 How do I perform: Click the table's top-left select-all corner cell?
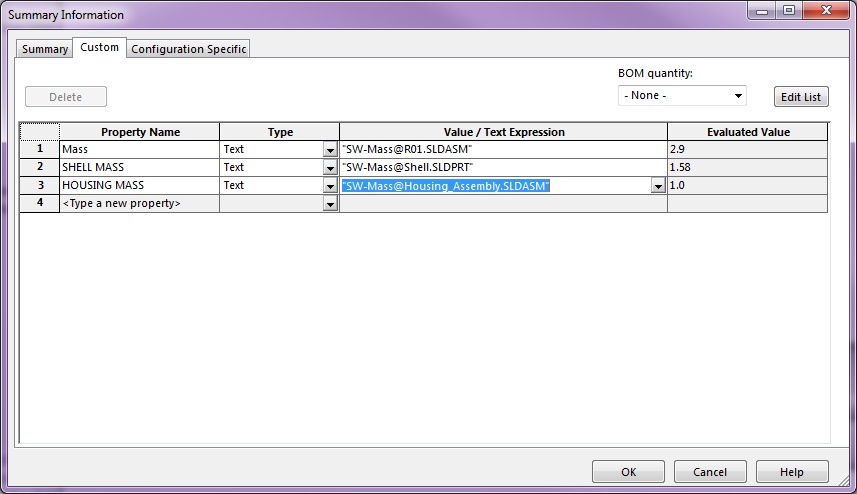[x=39, y=132]
